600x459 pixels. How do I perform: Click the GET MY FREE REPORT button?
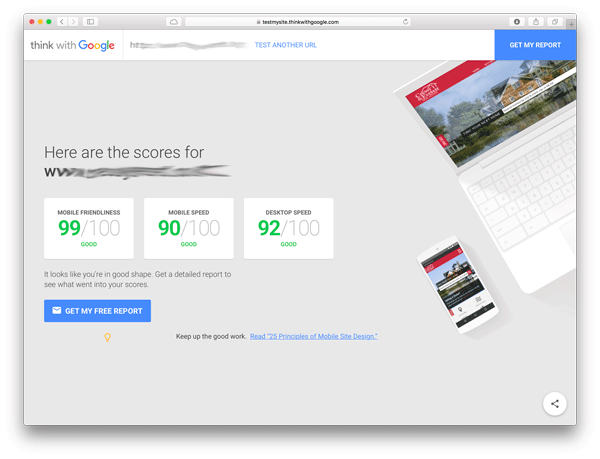(97, 311)
